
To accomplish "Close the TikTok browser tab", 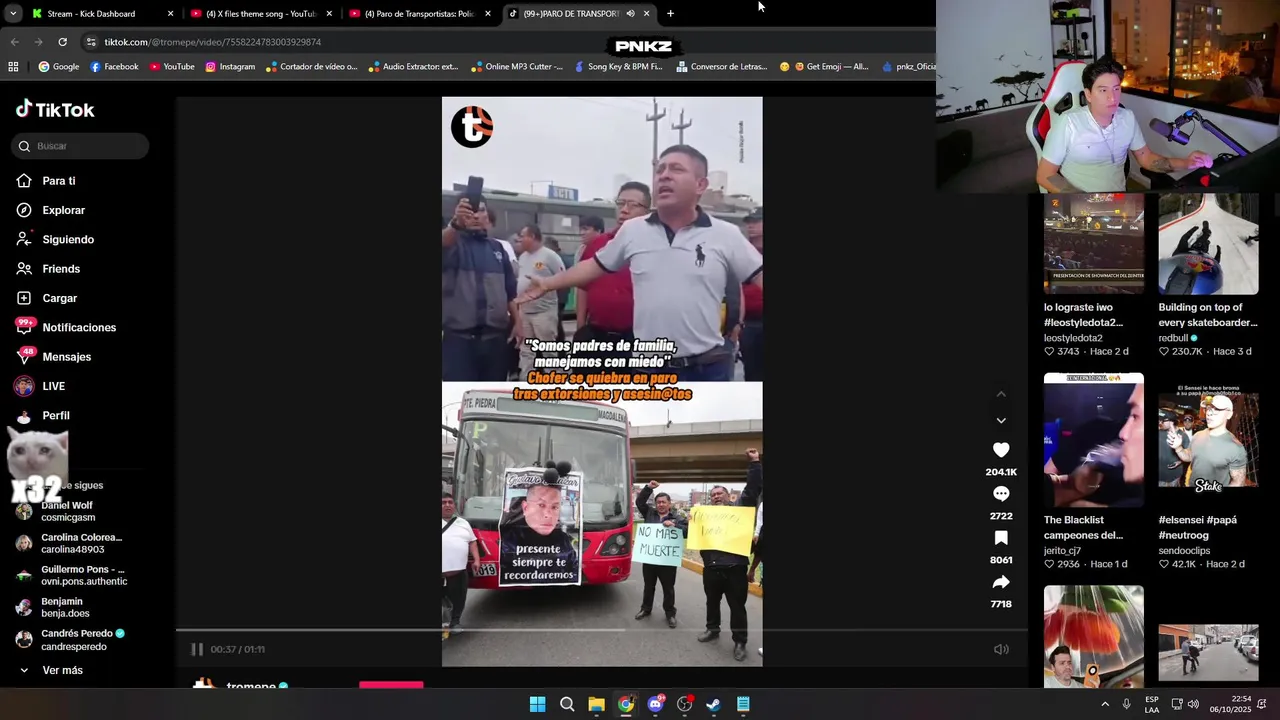I will click(647, 14).
